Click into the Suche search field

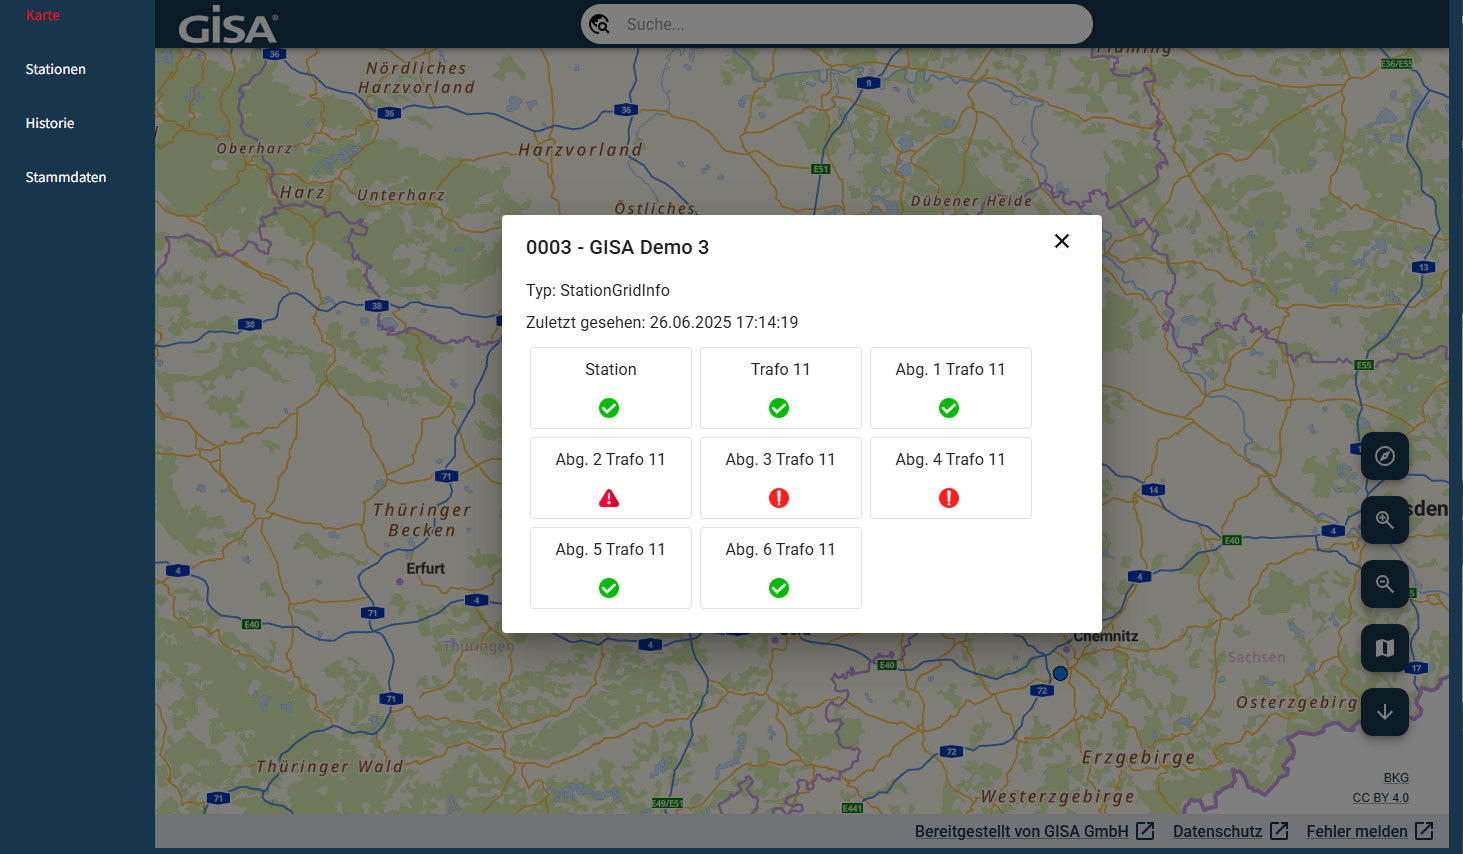pos(850,24)
